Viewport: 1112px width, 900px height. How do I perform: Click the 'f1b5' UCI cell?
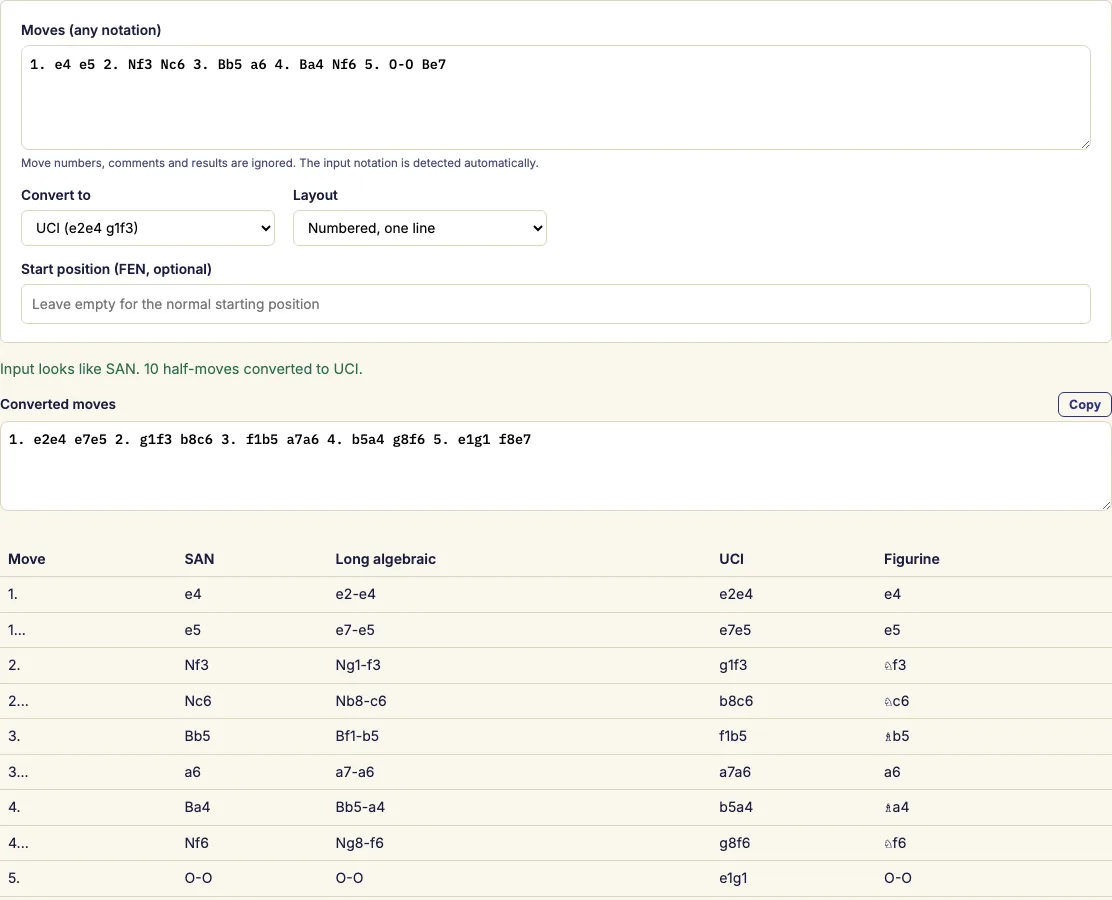click(733, 736)
